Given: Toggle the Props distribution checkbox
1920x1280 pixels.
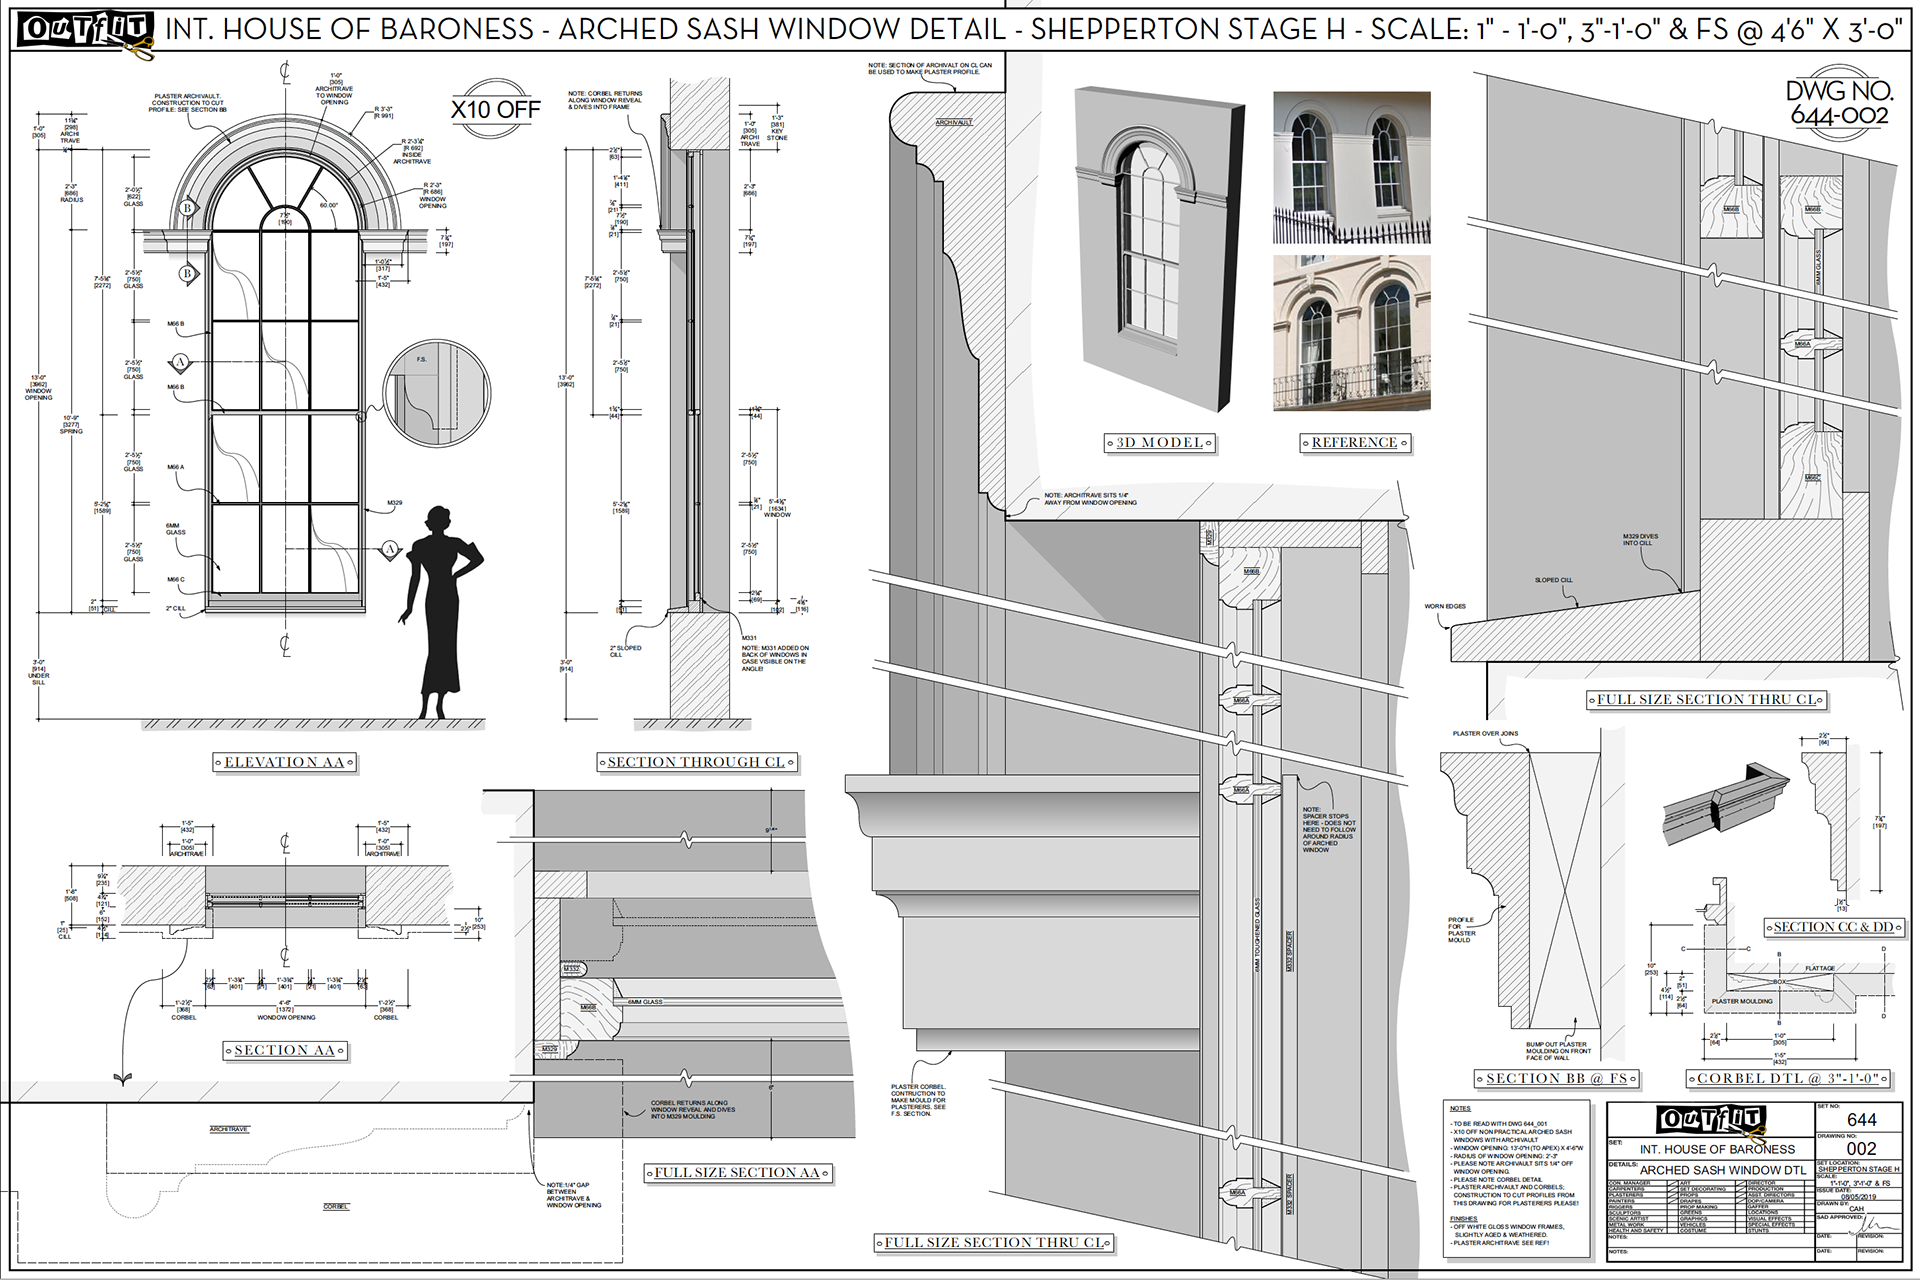Looking at the screenshot, I should pos(1741,1195).
